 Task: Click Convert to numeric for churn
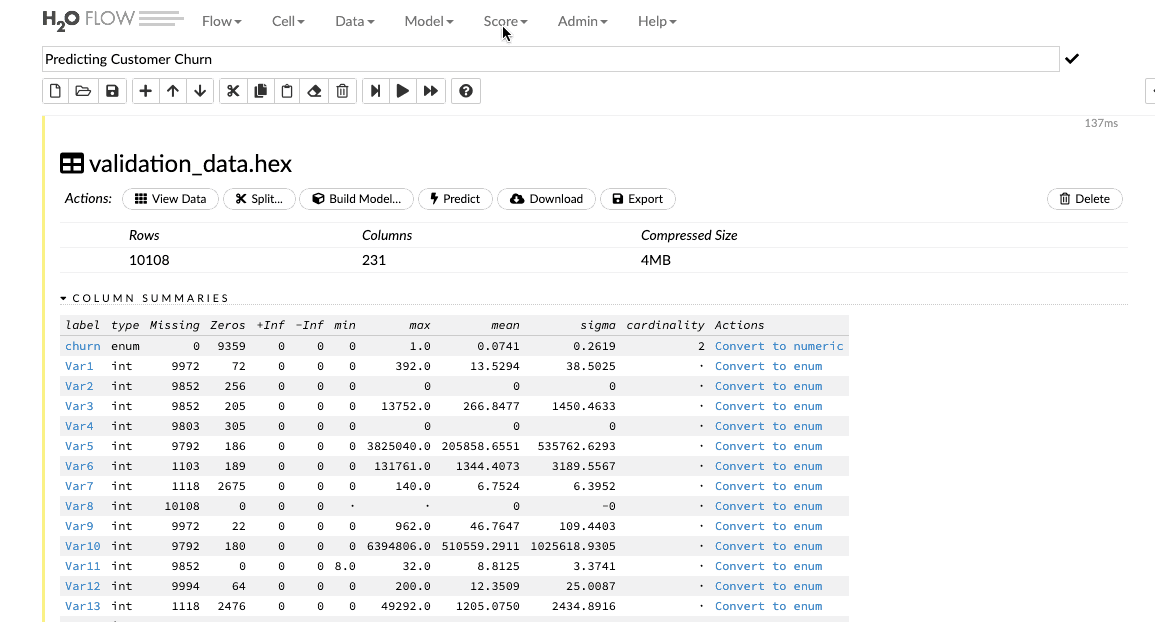pos(779,346)
